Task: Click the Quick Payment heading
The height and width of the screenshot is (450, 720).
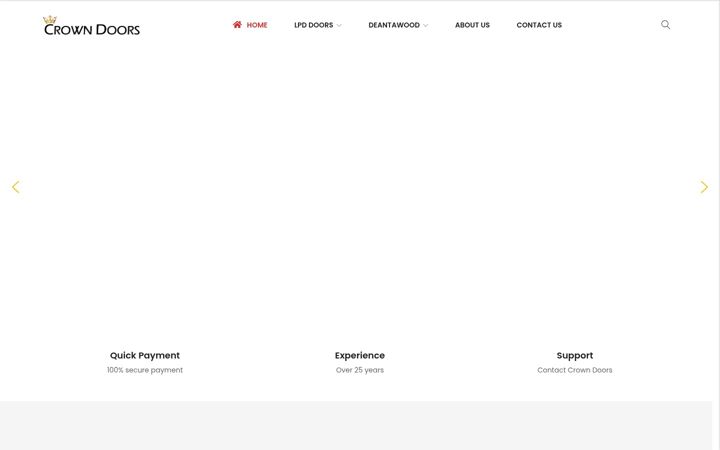Action: [x=145, y=355]
